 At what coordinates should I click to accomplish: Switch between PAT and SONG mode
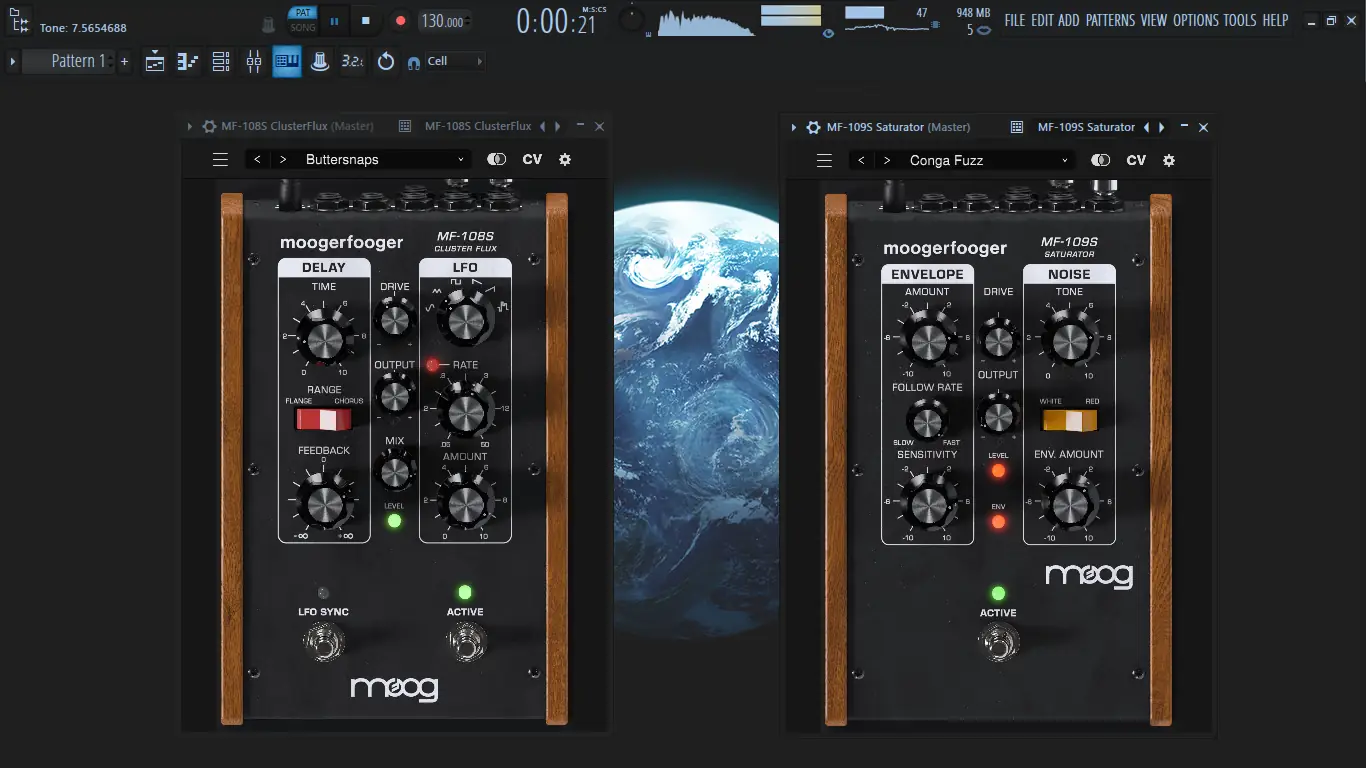point(302,20)
